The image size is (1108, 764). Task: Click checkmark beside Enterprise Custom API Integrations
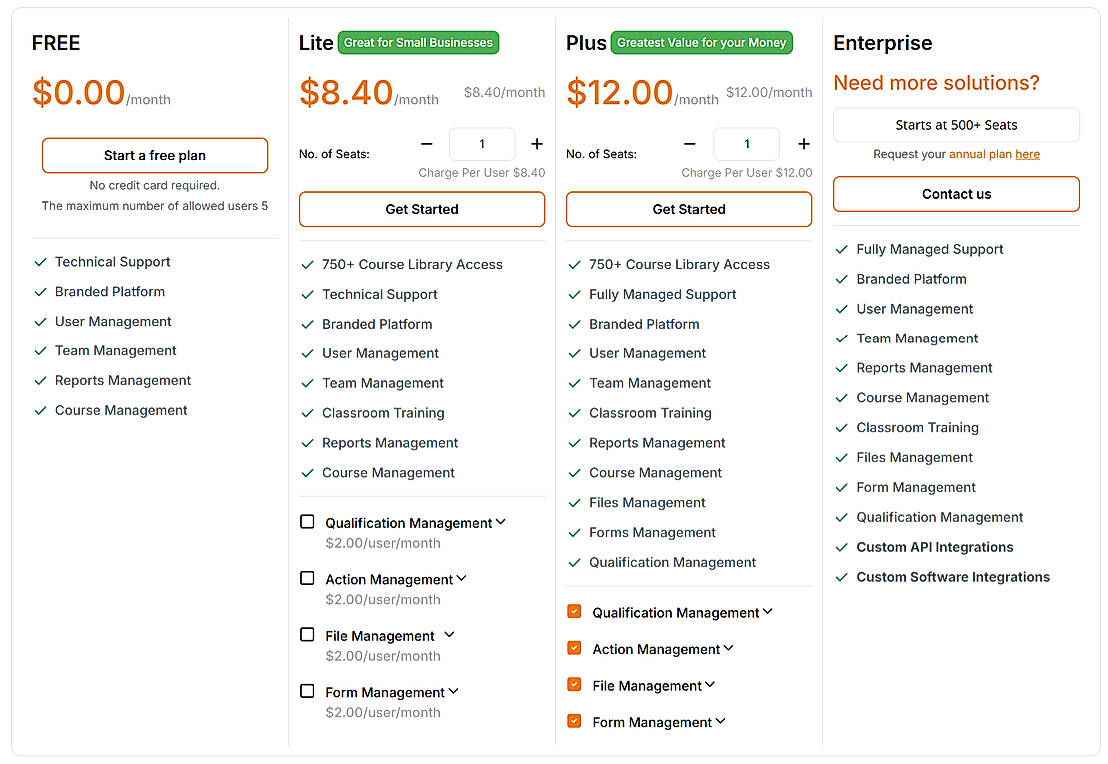click(x=842, y=548)
